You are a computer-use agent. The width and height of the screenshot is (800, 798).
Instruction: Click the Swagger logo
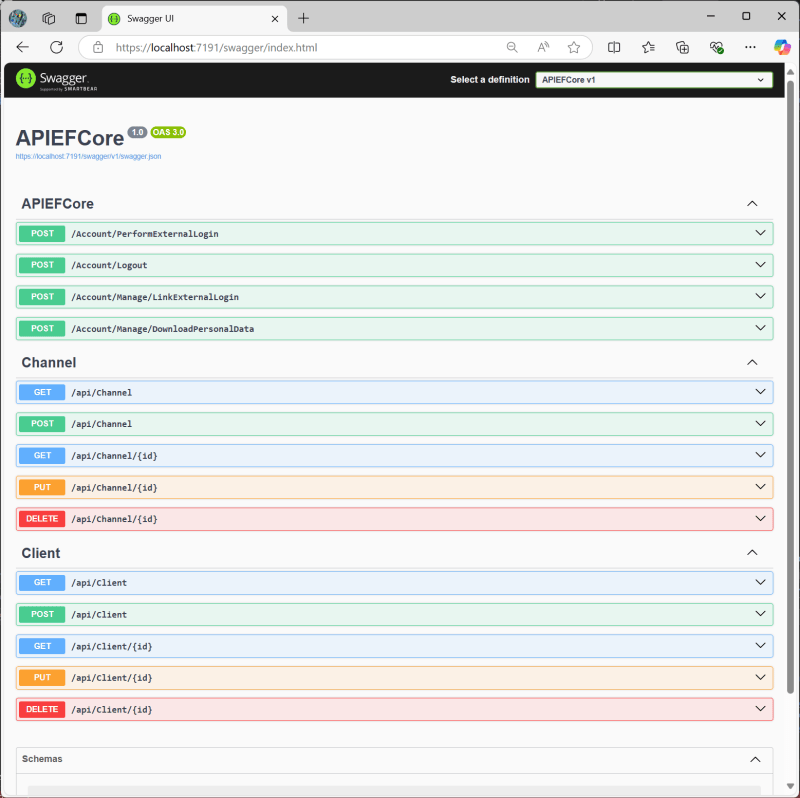(56, 80)
